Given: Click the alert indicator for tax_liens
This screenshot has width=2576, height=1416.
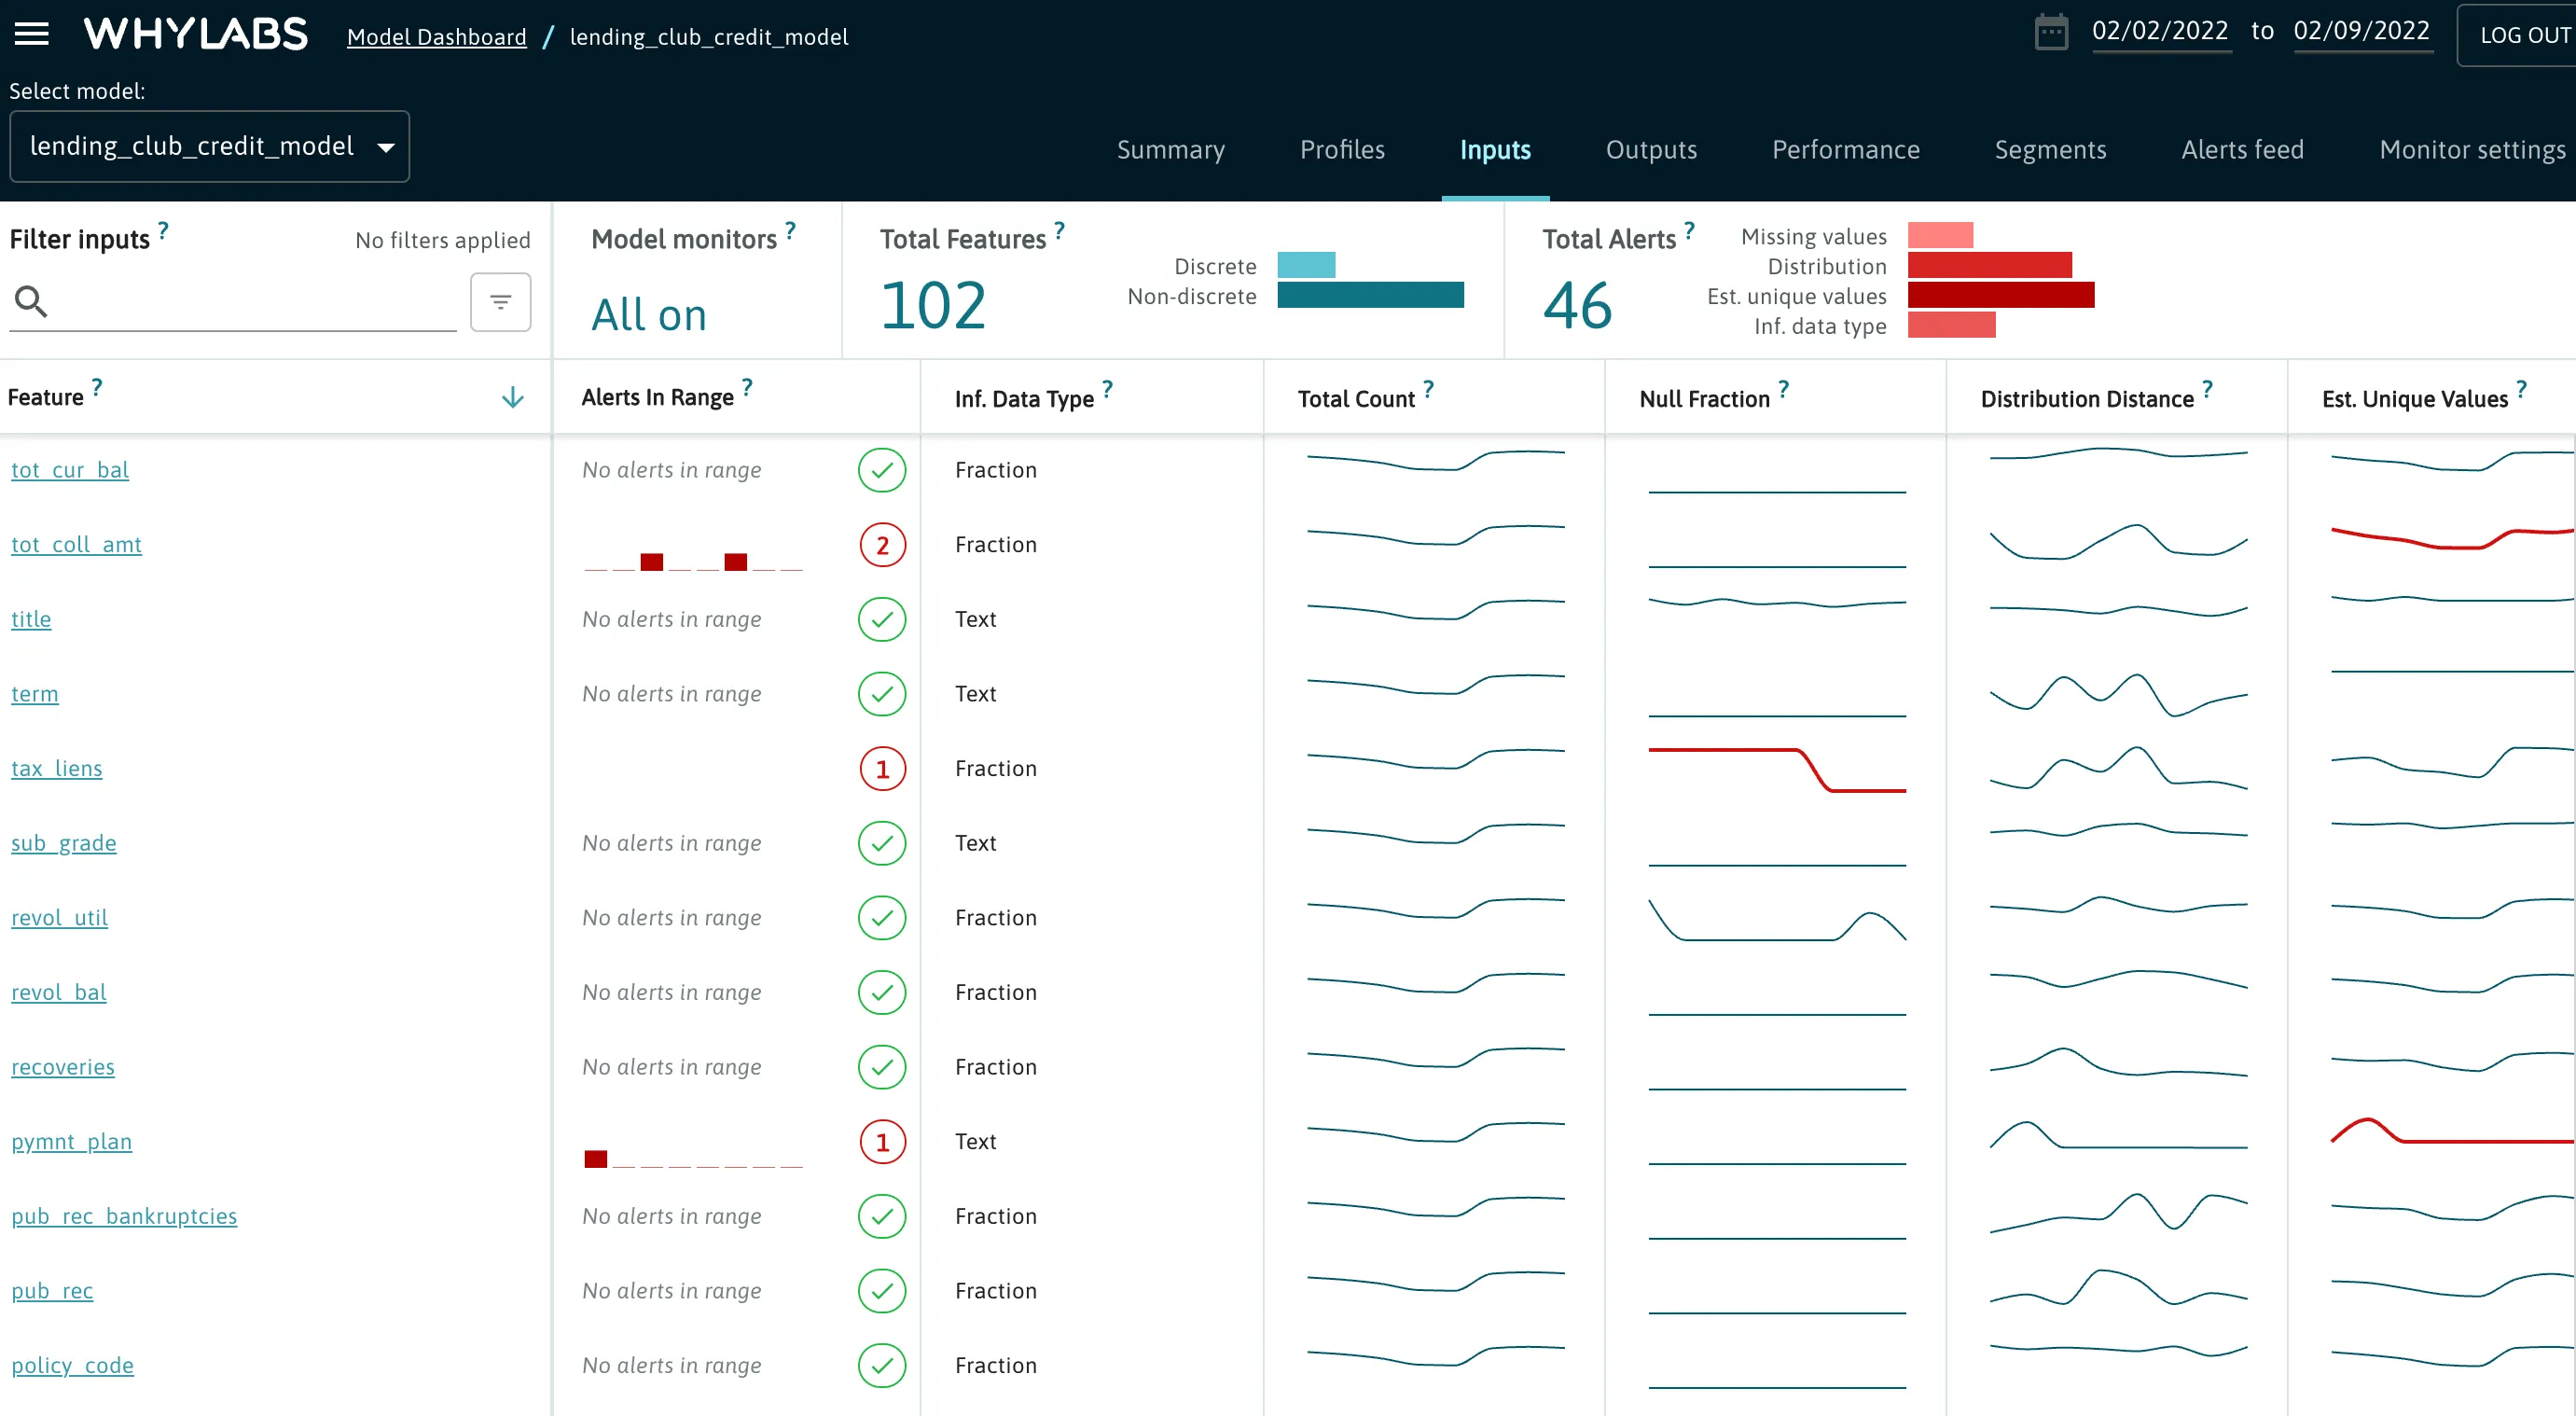Looking at the screenshot, I should 882,768.
